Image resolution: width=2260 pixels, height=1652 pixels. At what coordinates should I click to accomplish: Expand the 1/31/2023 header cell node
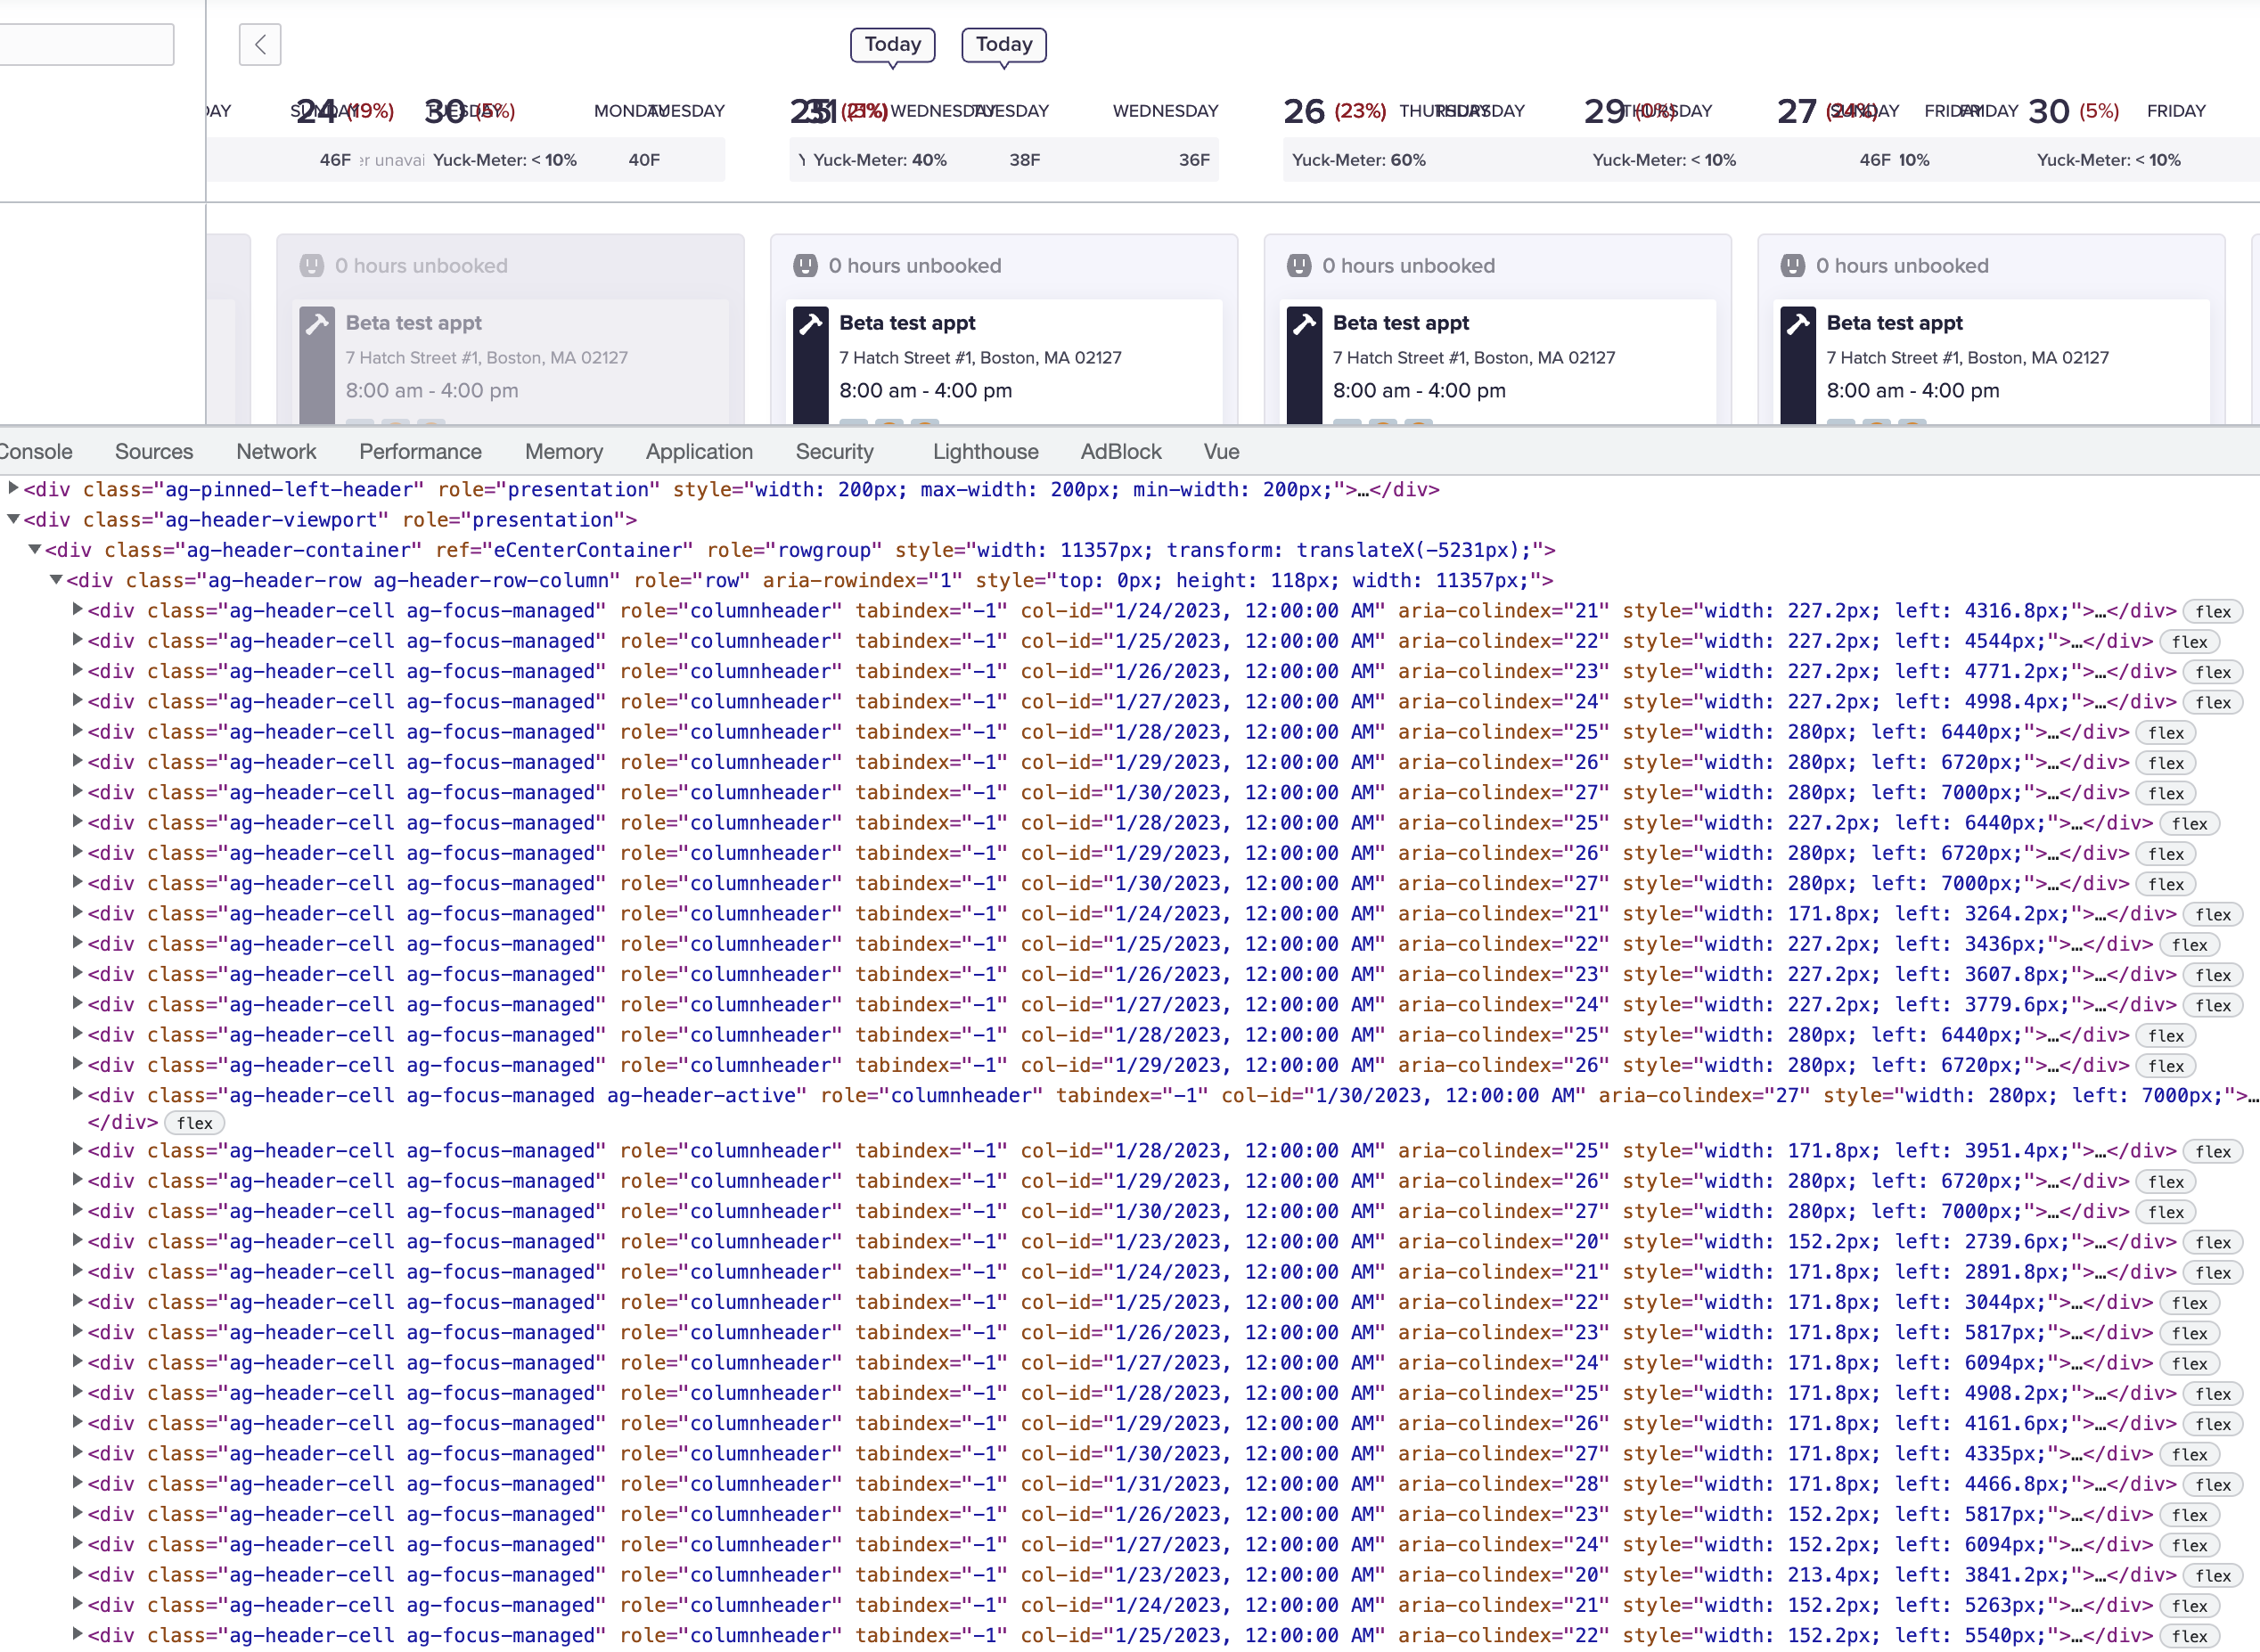click(x=78, y=1484)
